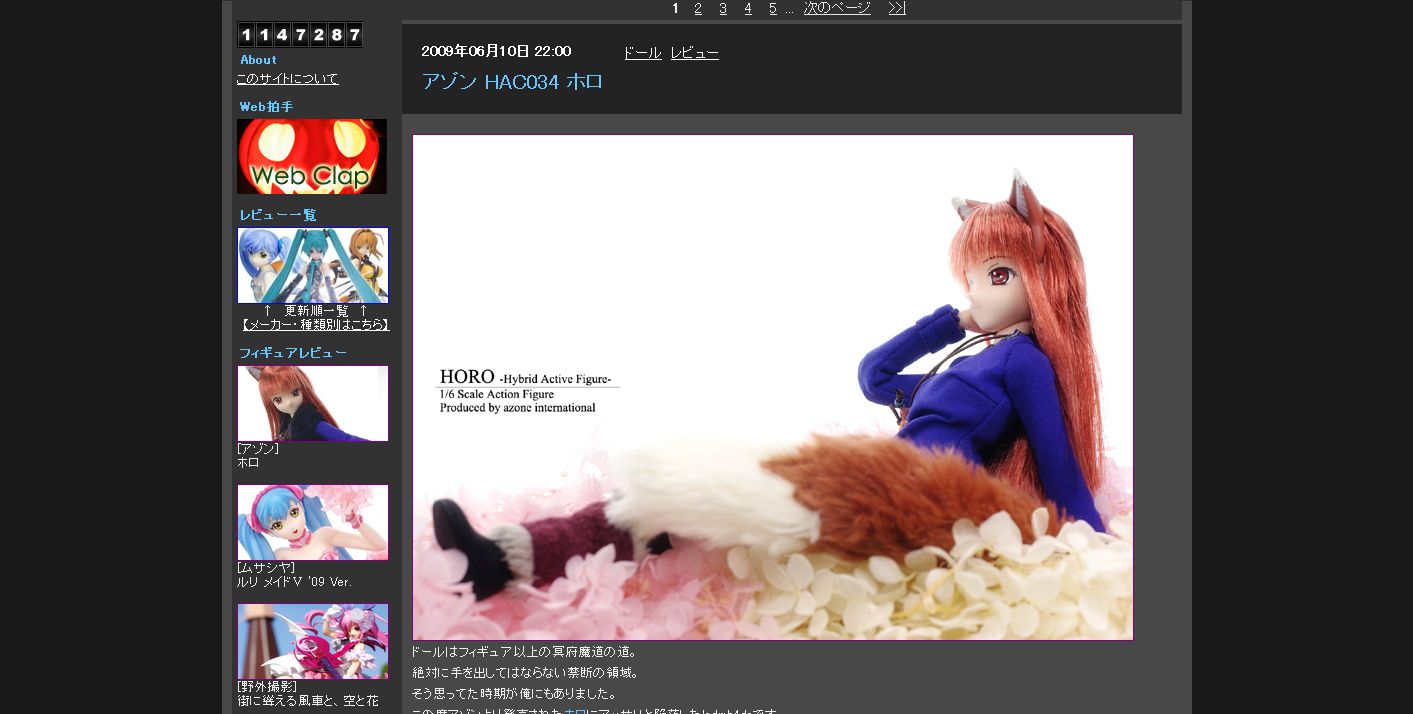The image size is (1413, 714).
Task: Click the Web Clap pumpkin banner
Action: click(x=312, y=156)
